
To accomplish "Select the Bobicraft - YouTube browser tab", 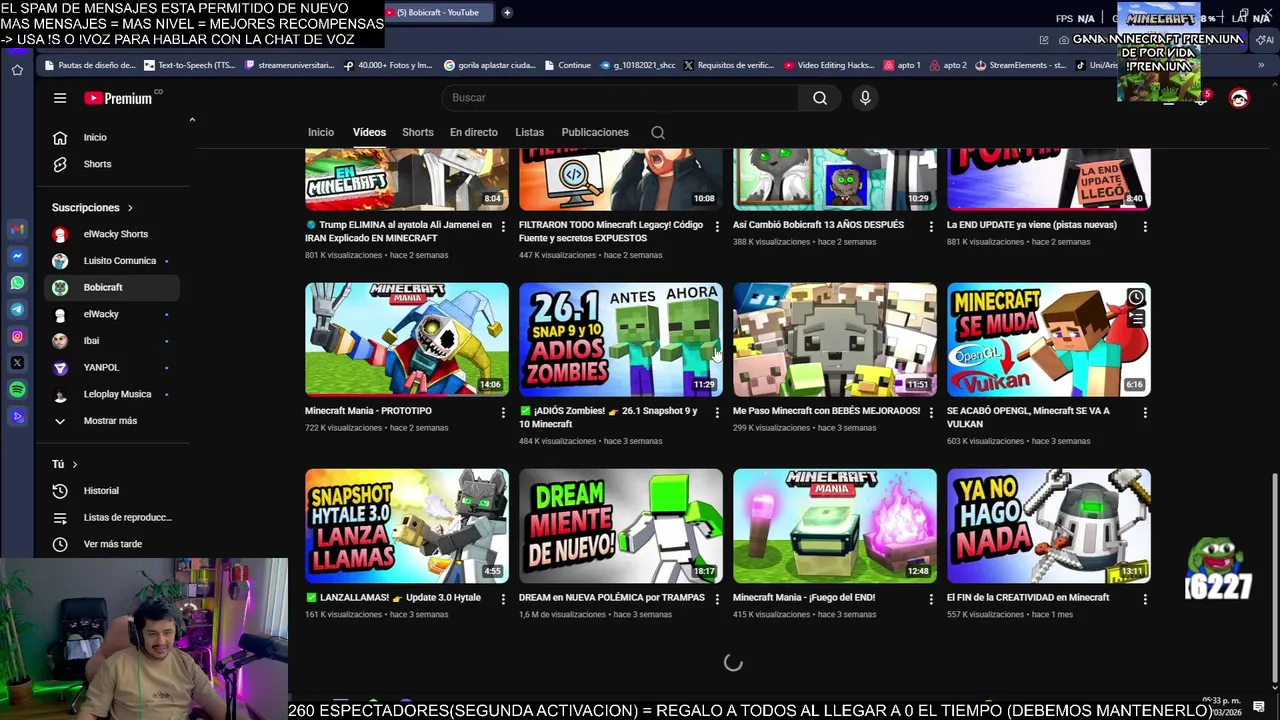I will pos(438,13).
